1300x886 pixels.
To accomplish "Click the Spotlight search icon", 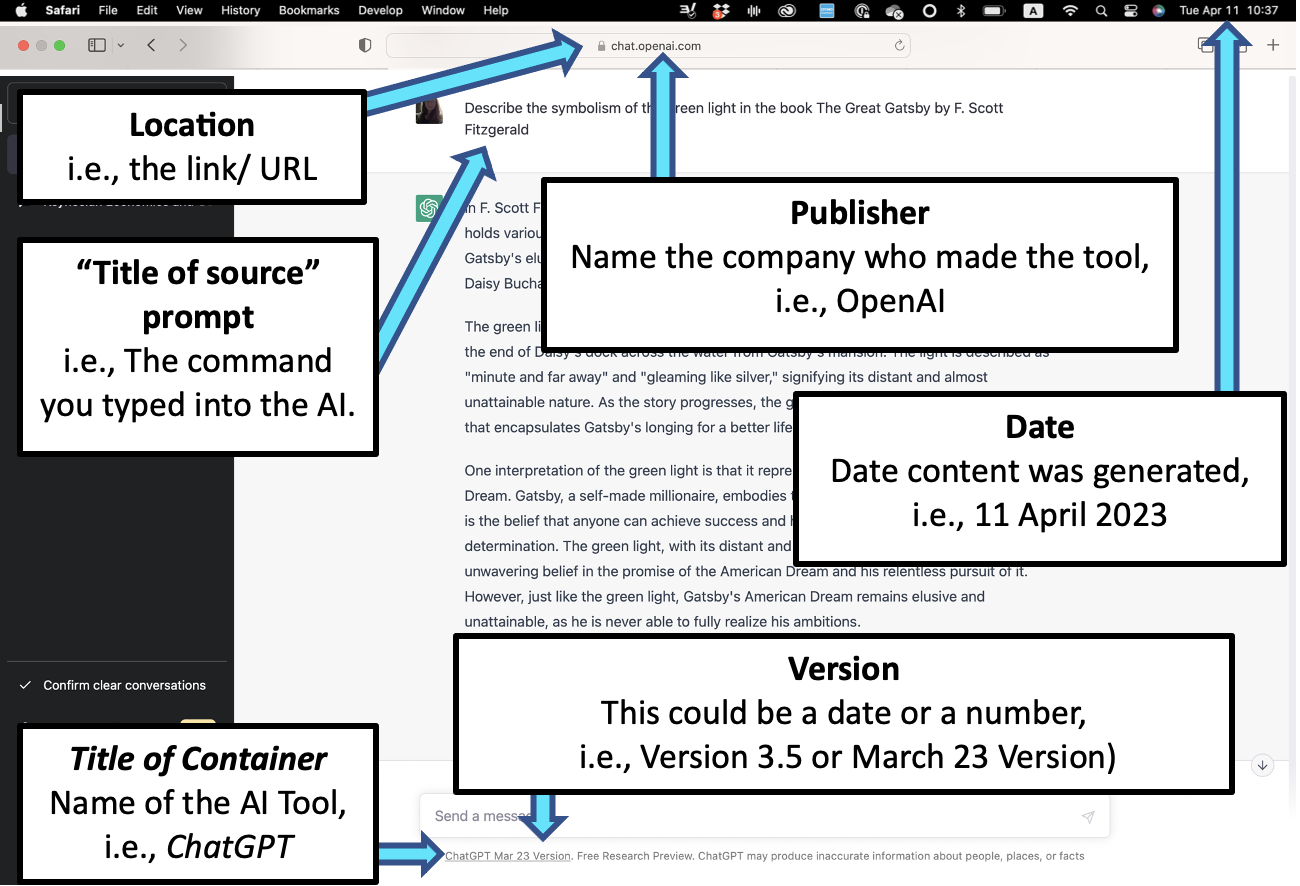I will (x=1101, y=11).
